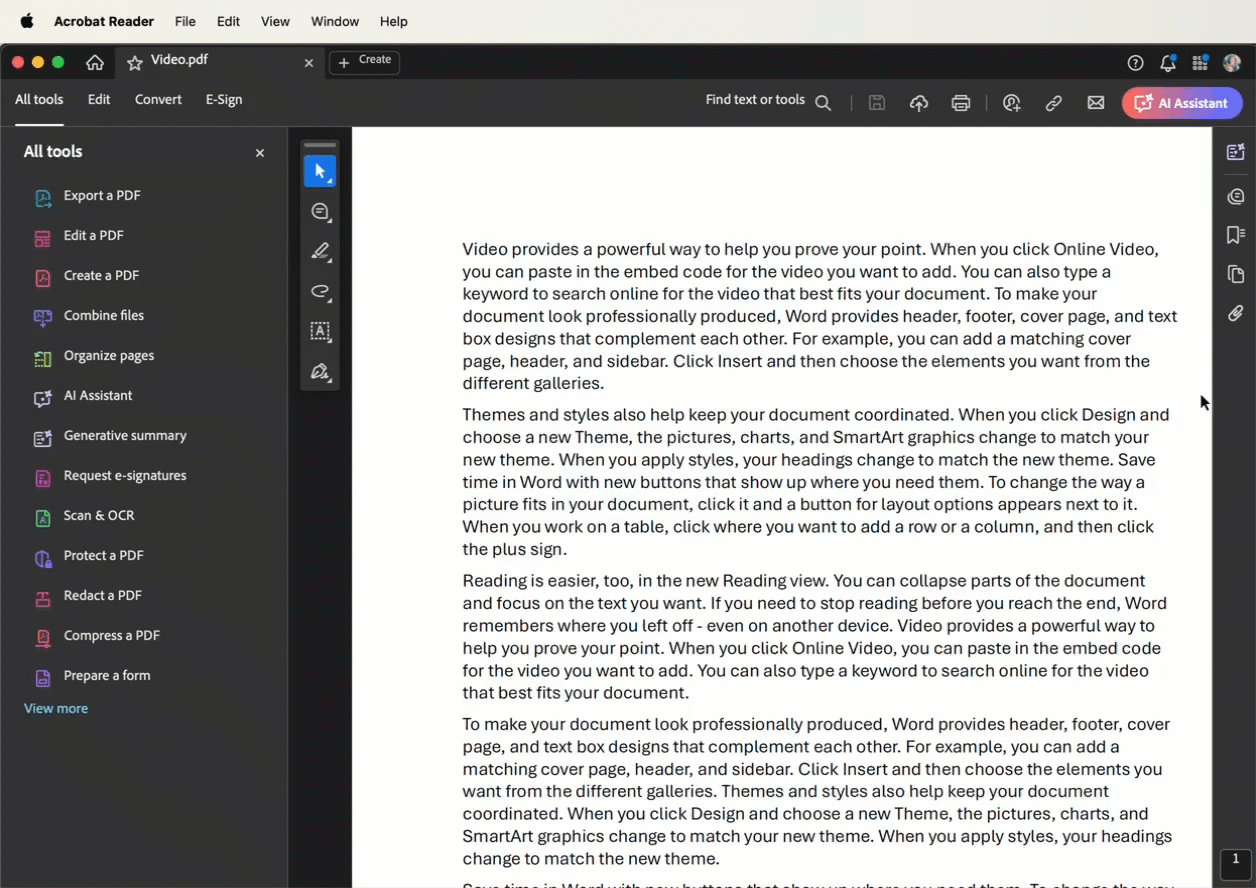Screen dimensions: 1256x888
Task: Open Scan & OCR tool
Action: tap(85, 516)
